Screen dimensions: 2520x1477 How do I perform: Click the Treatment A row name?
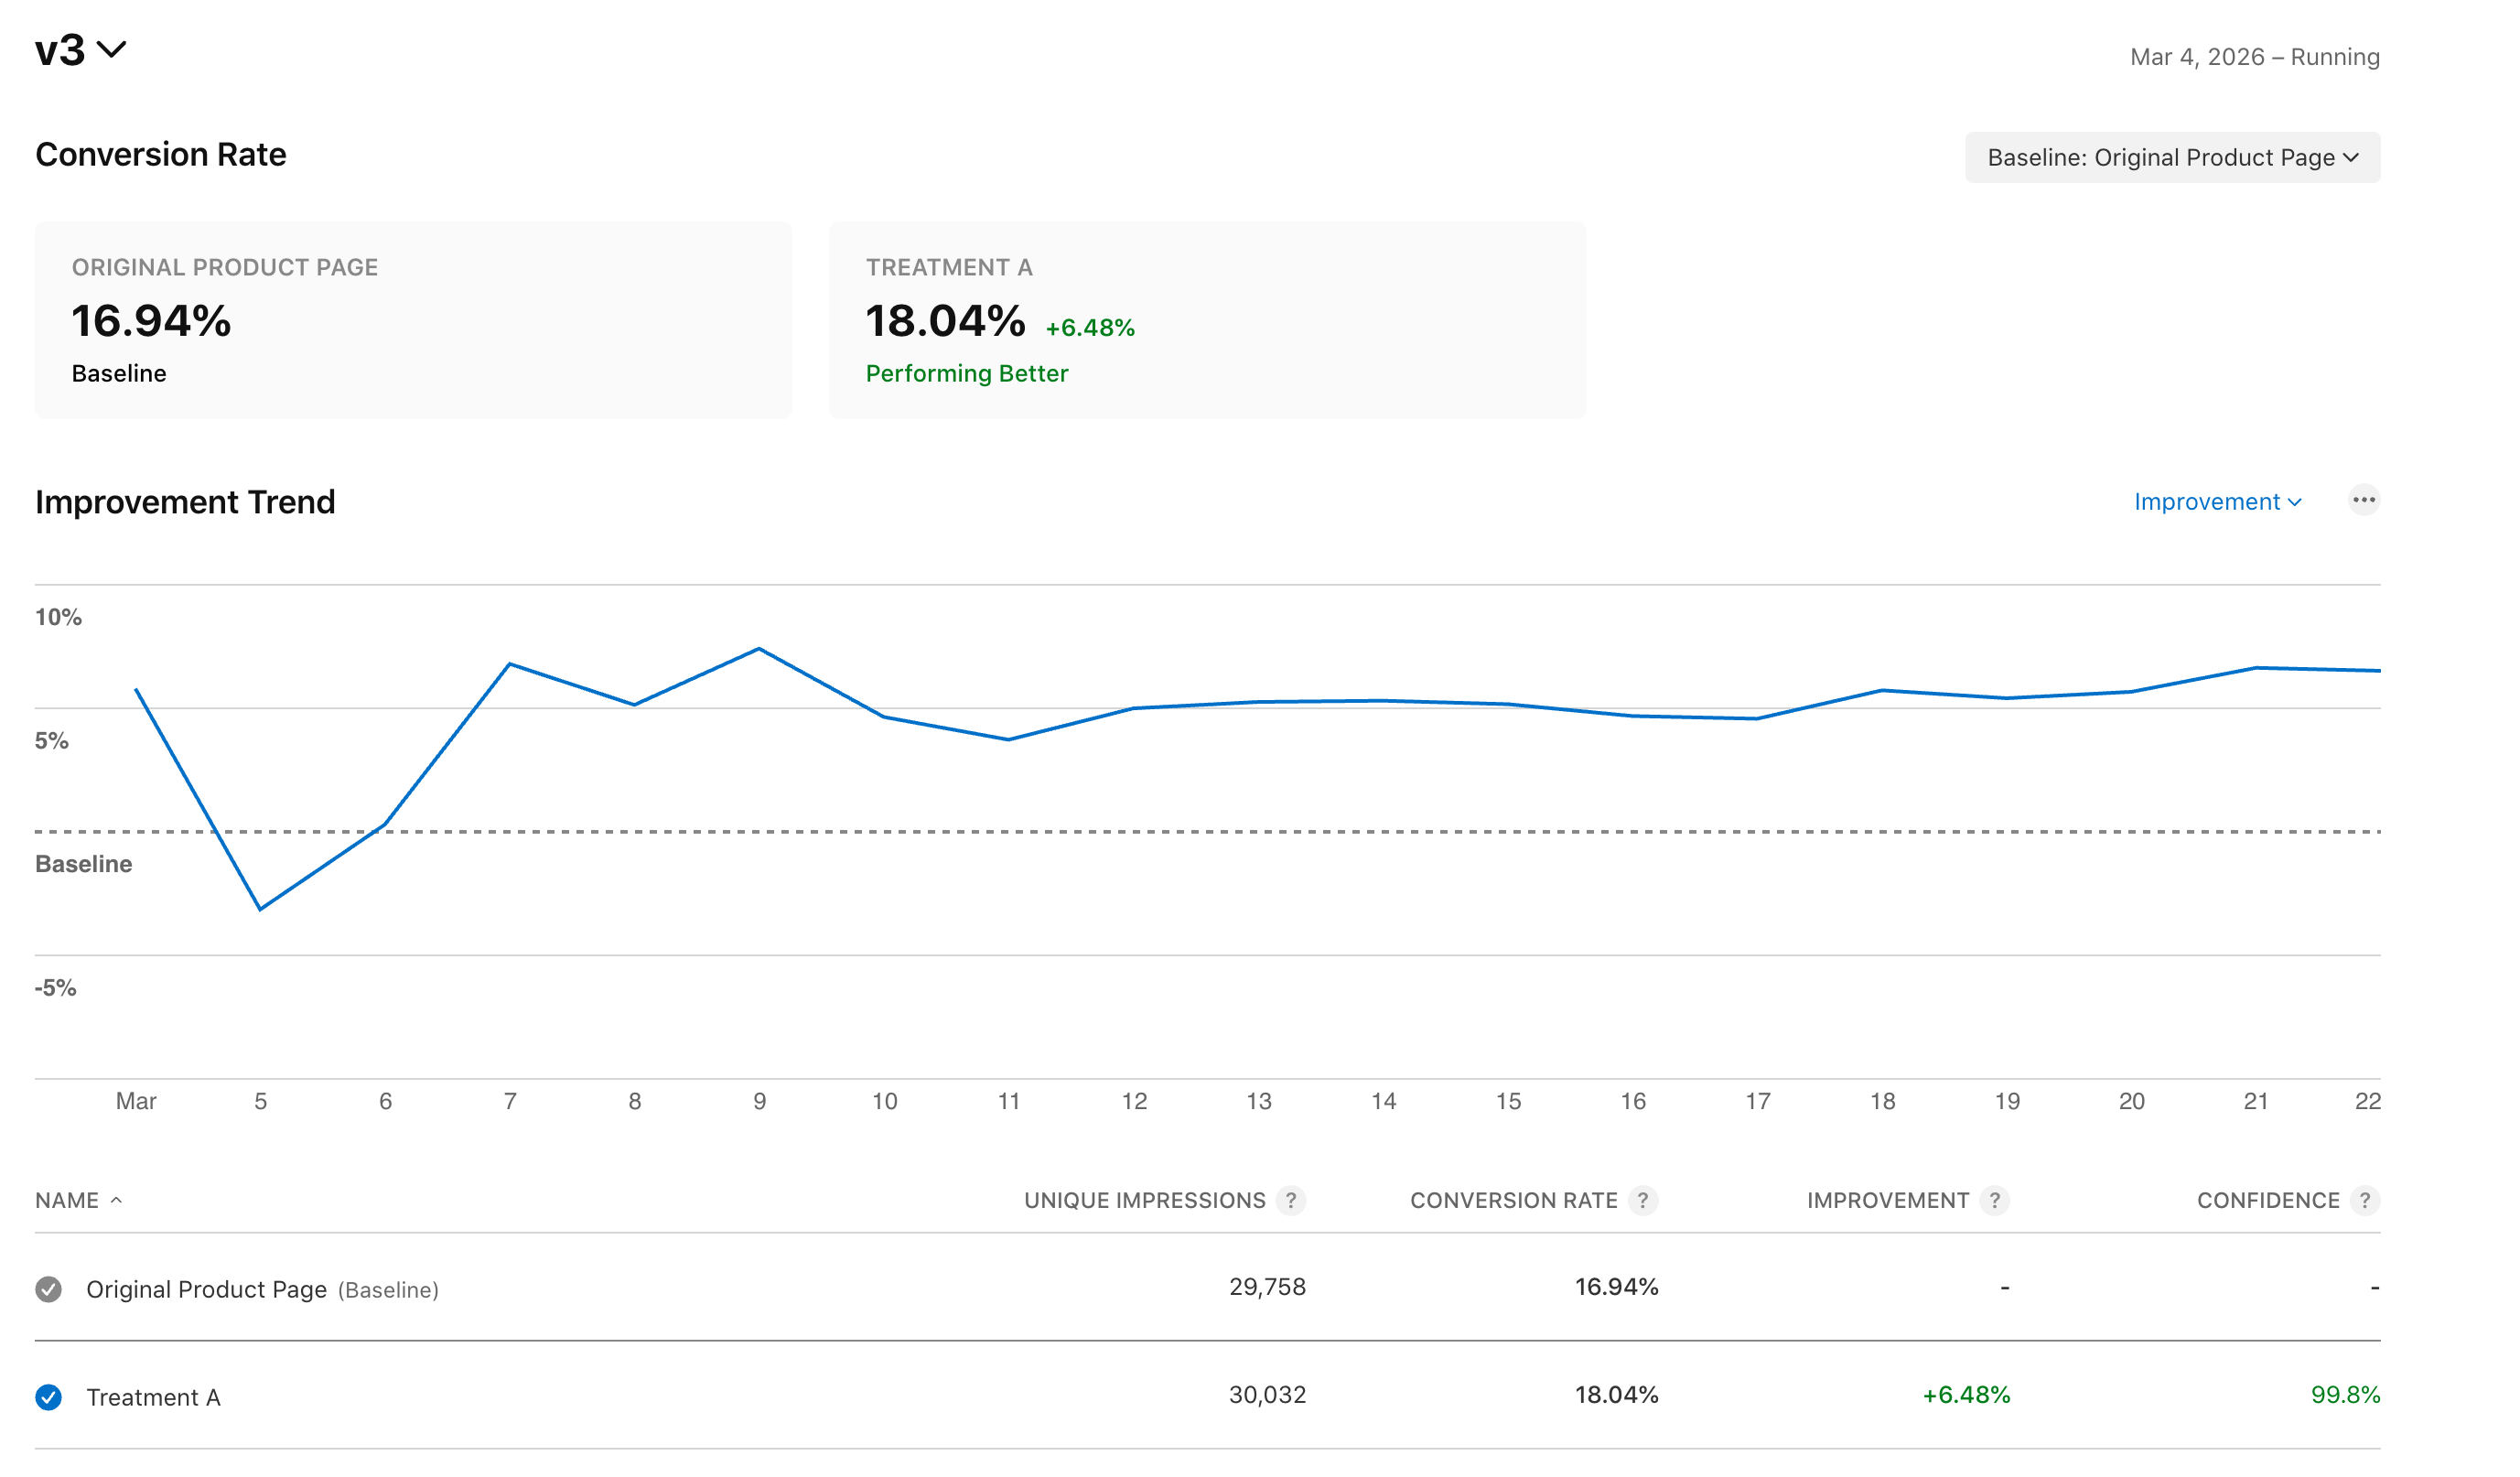153,1397
